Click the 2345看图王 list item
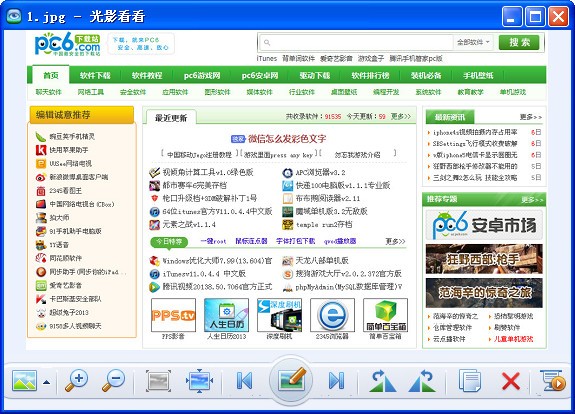The height and width of the screenshot is (414, 575). 66,191
